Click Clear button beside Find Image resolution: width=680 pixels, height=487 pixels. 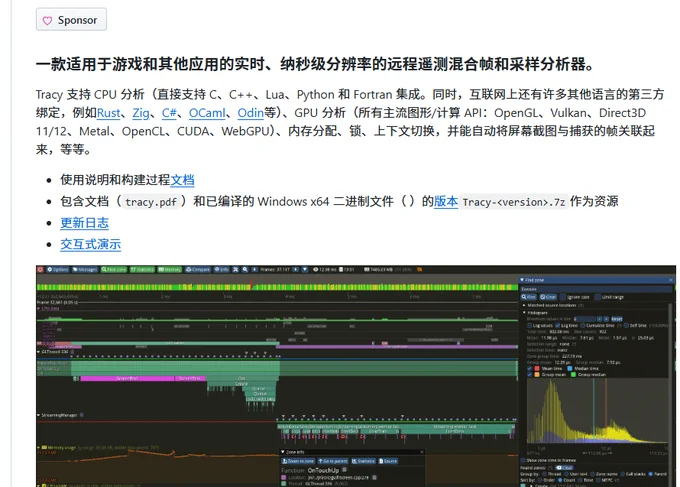coord(548,297)
